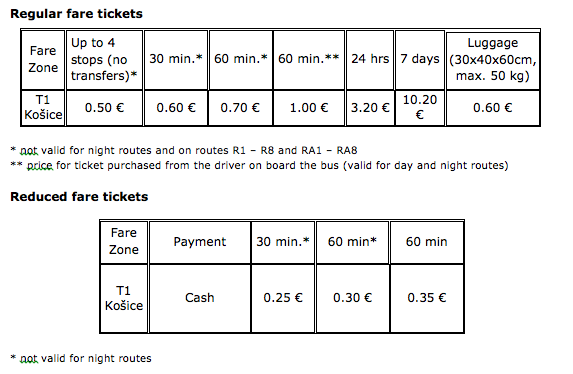Click the Regular fare tickets heading
The image size is (573, 374).
coord(76,14)
